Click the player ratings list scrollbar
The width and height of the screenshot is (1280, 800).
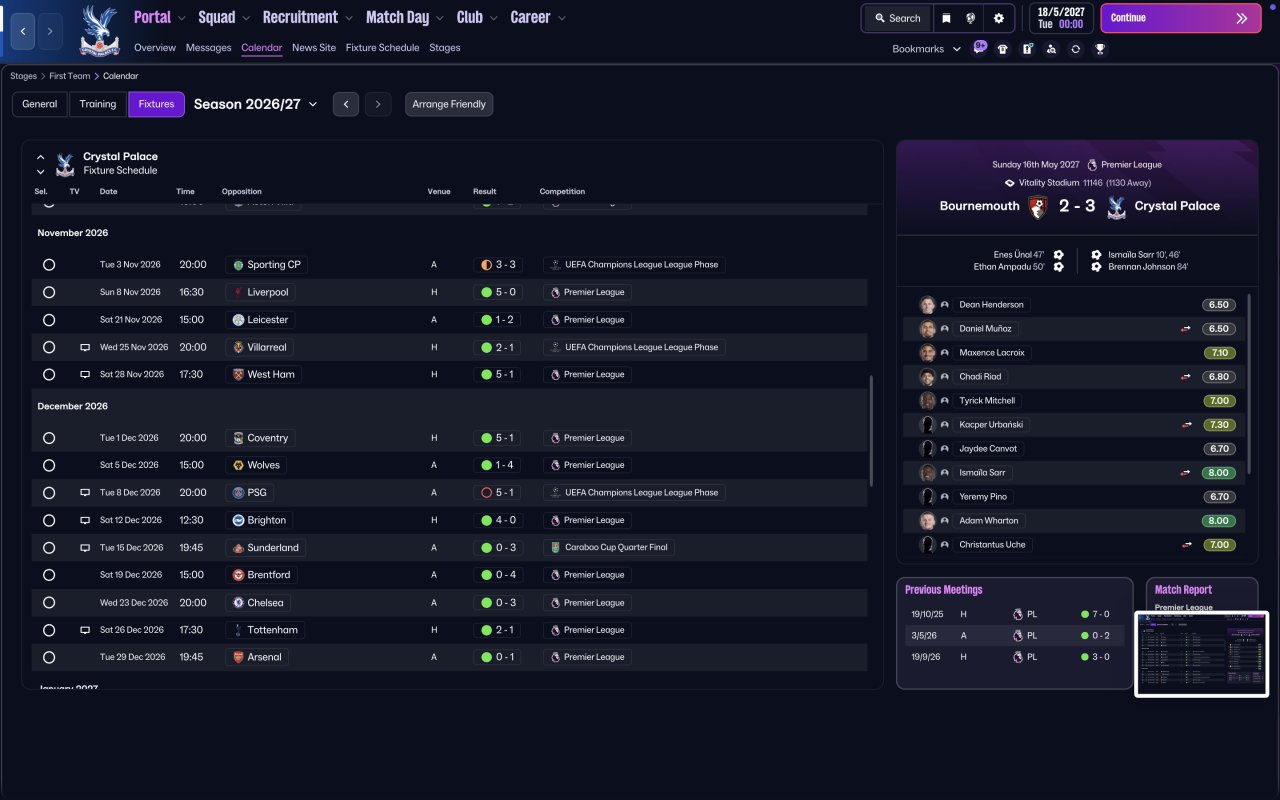click(1250, 385)
